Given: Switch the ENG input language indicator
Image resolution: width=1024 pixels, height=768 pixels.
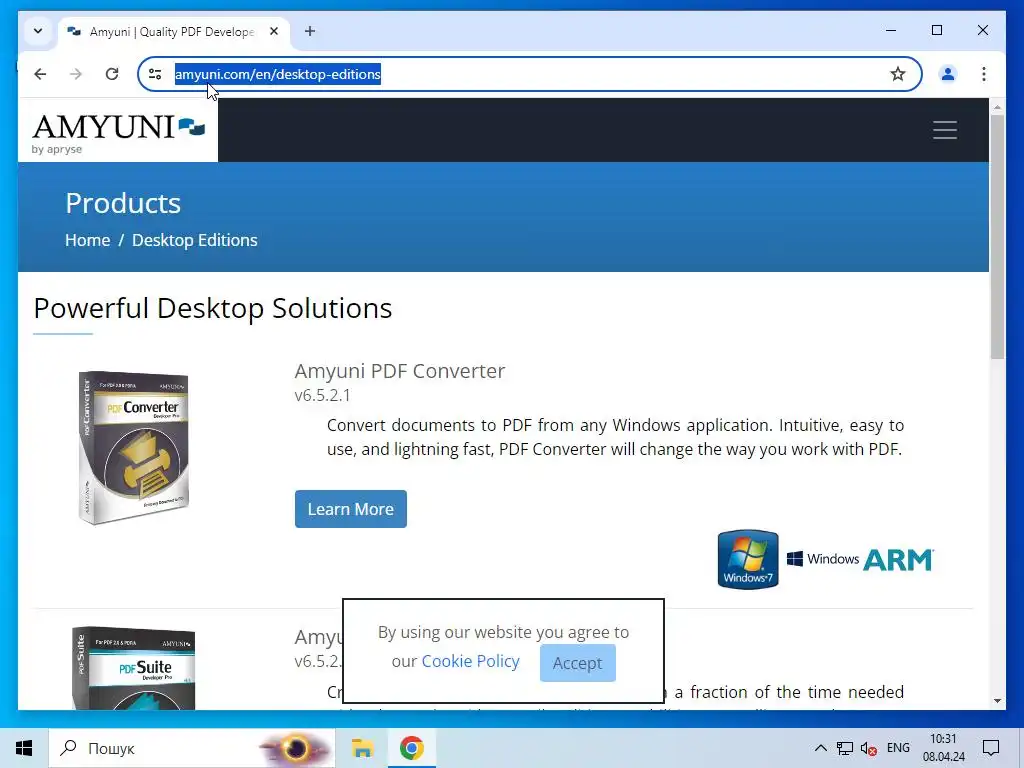Looking at the screenshot, I should tap(899, 748).
